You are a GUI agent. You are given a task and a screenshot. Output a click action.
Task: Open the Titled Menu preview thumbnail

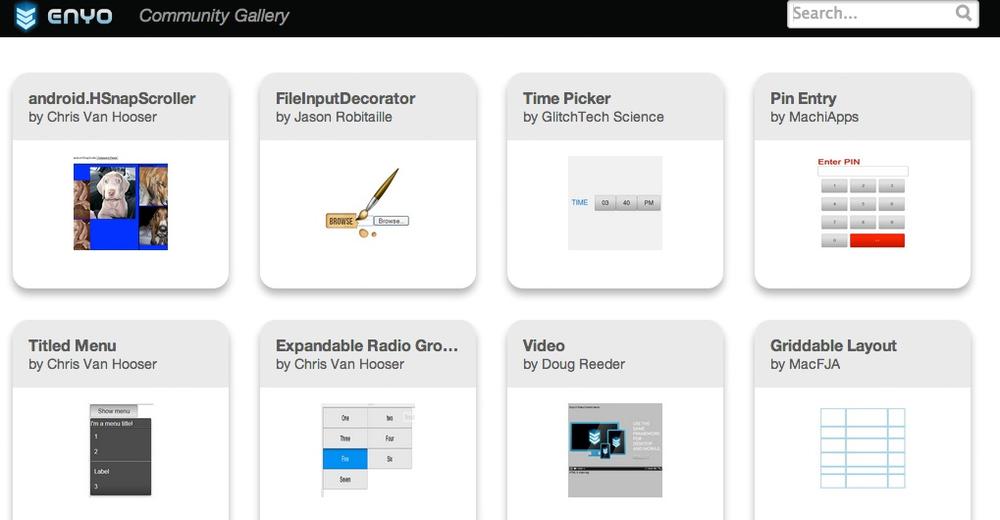click(x=121, y=450)
